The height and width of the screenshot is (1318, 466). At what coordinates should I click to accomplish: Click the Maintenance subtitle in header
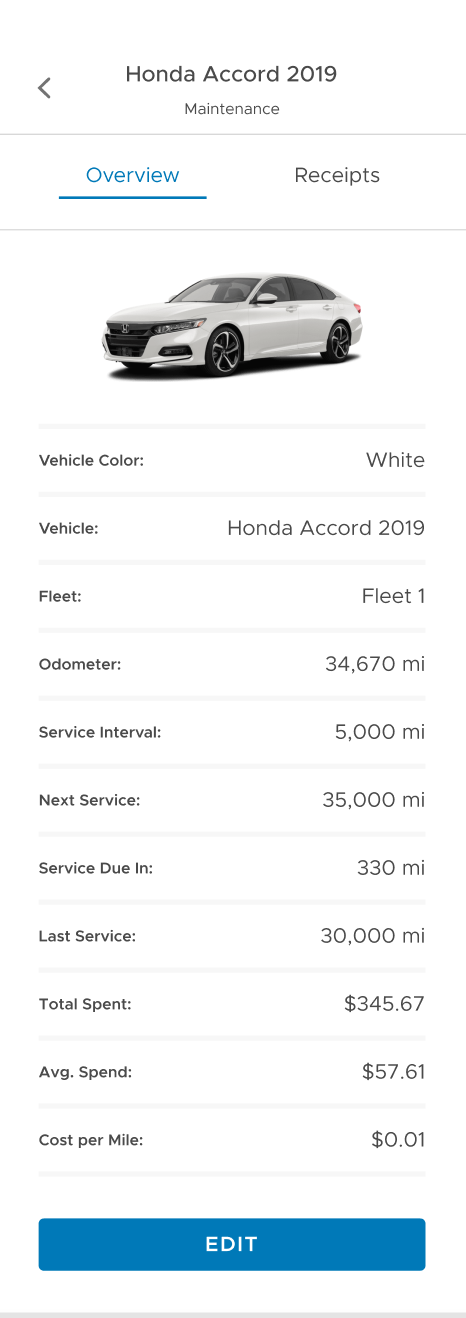point(232,109)
